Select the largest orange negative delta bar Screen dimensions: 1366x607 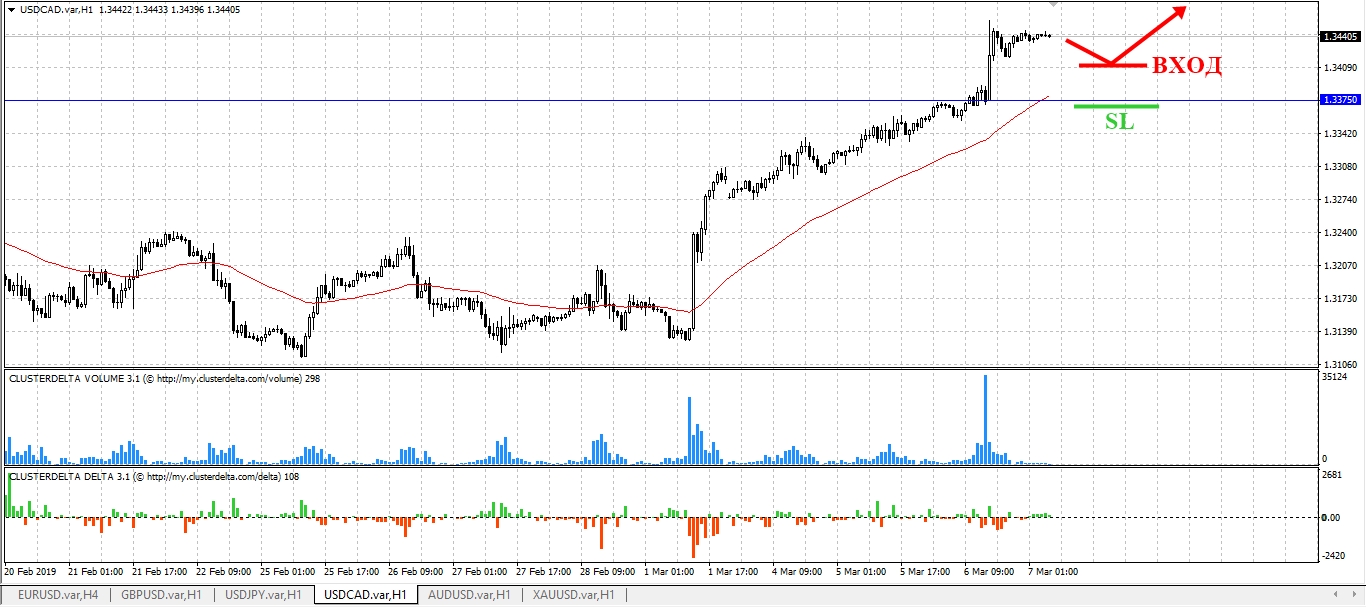[693, 537]
